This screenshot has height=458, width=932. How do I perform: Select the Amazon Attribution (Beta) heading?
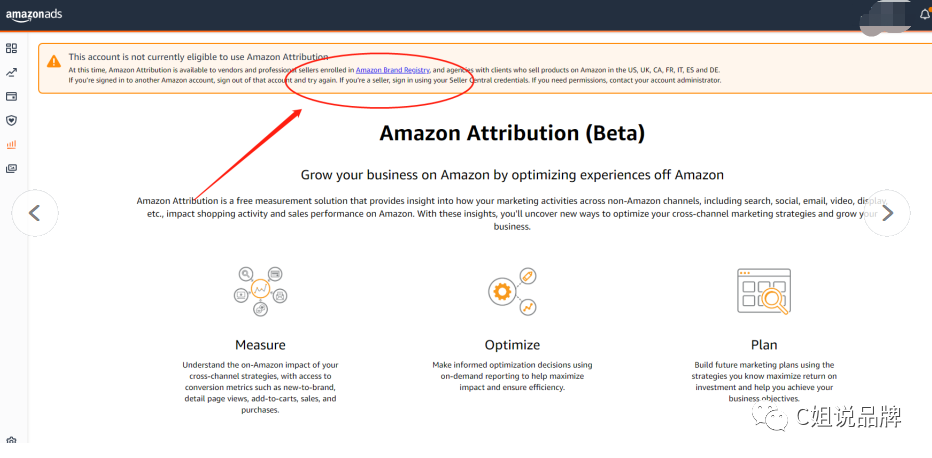[512, 132]
